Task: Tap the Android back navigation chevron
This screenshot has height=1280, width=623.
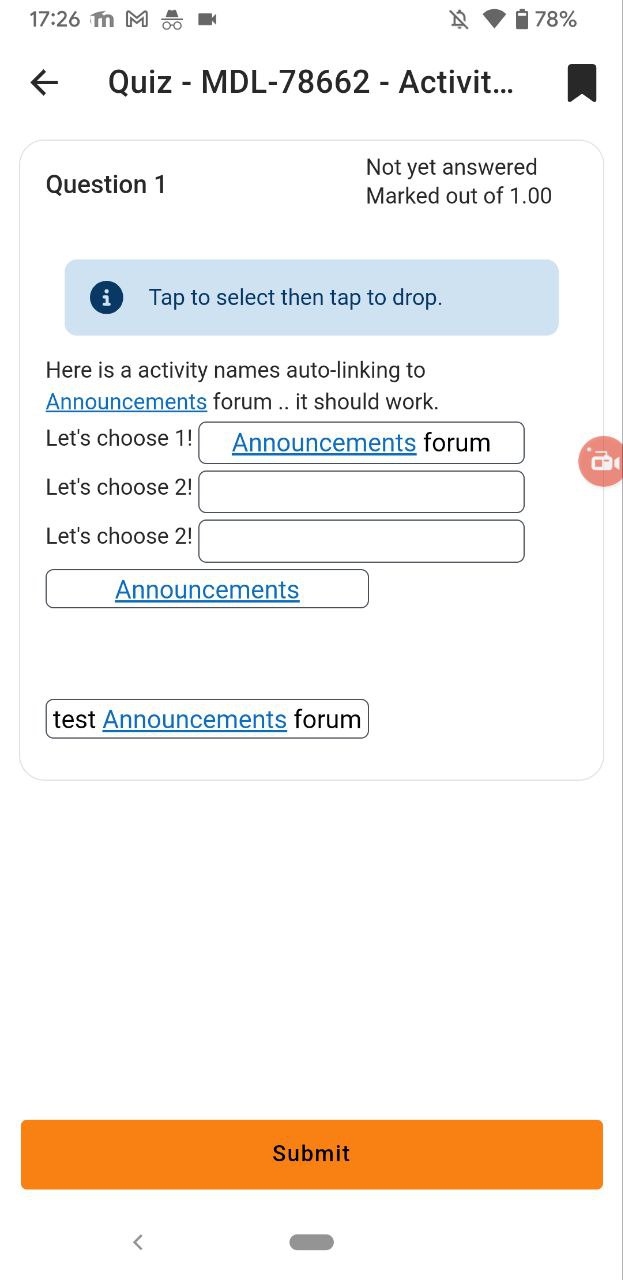Action: tap(138, 1242)
